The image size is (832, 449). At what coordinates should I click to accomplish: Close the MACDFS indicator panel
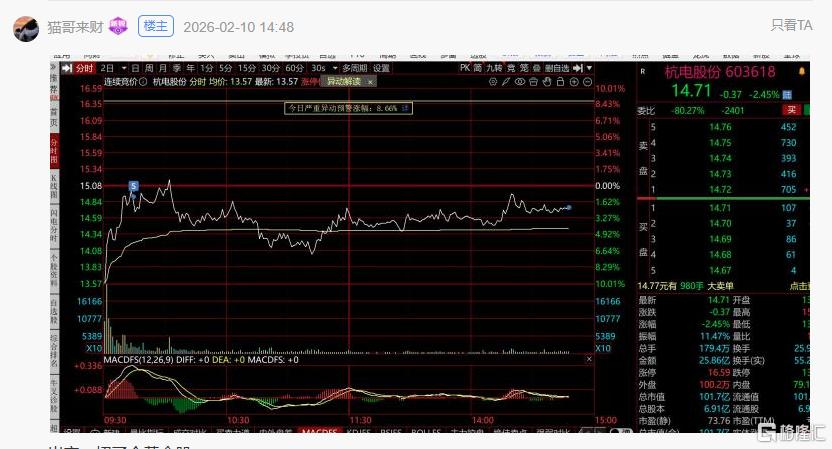tap(589, 359)
